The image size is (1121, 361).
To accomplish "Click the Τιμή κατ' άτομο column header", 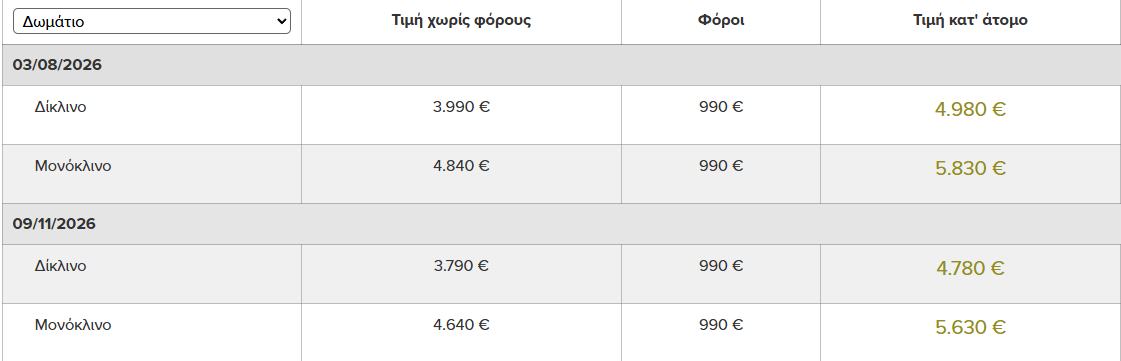I will (970, 20).
